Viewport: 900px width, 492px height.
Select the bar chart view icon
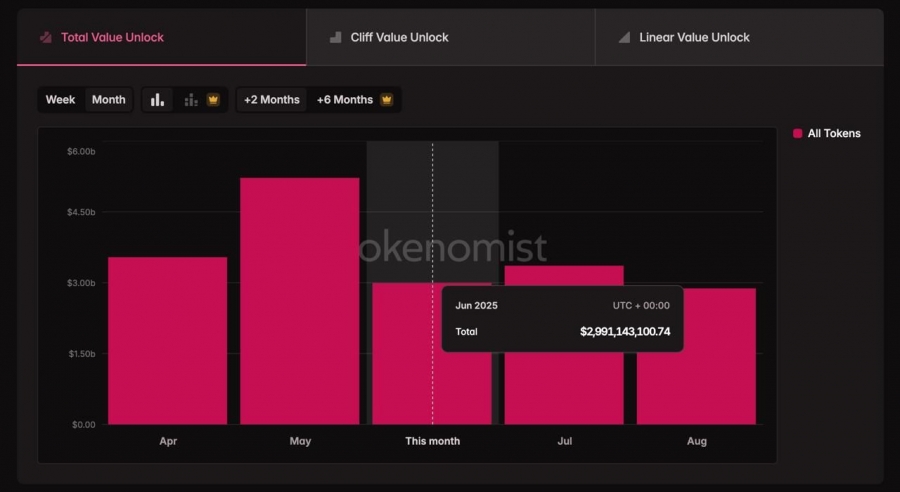157,100
